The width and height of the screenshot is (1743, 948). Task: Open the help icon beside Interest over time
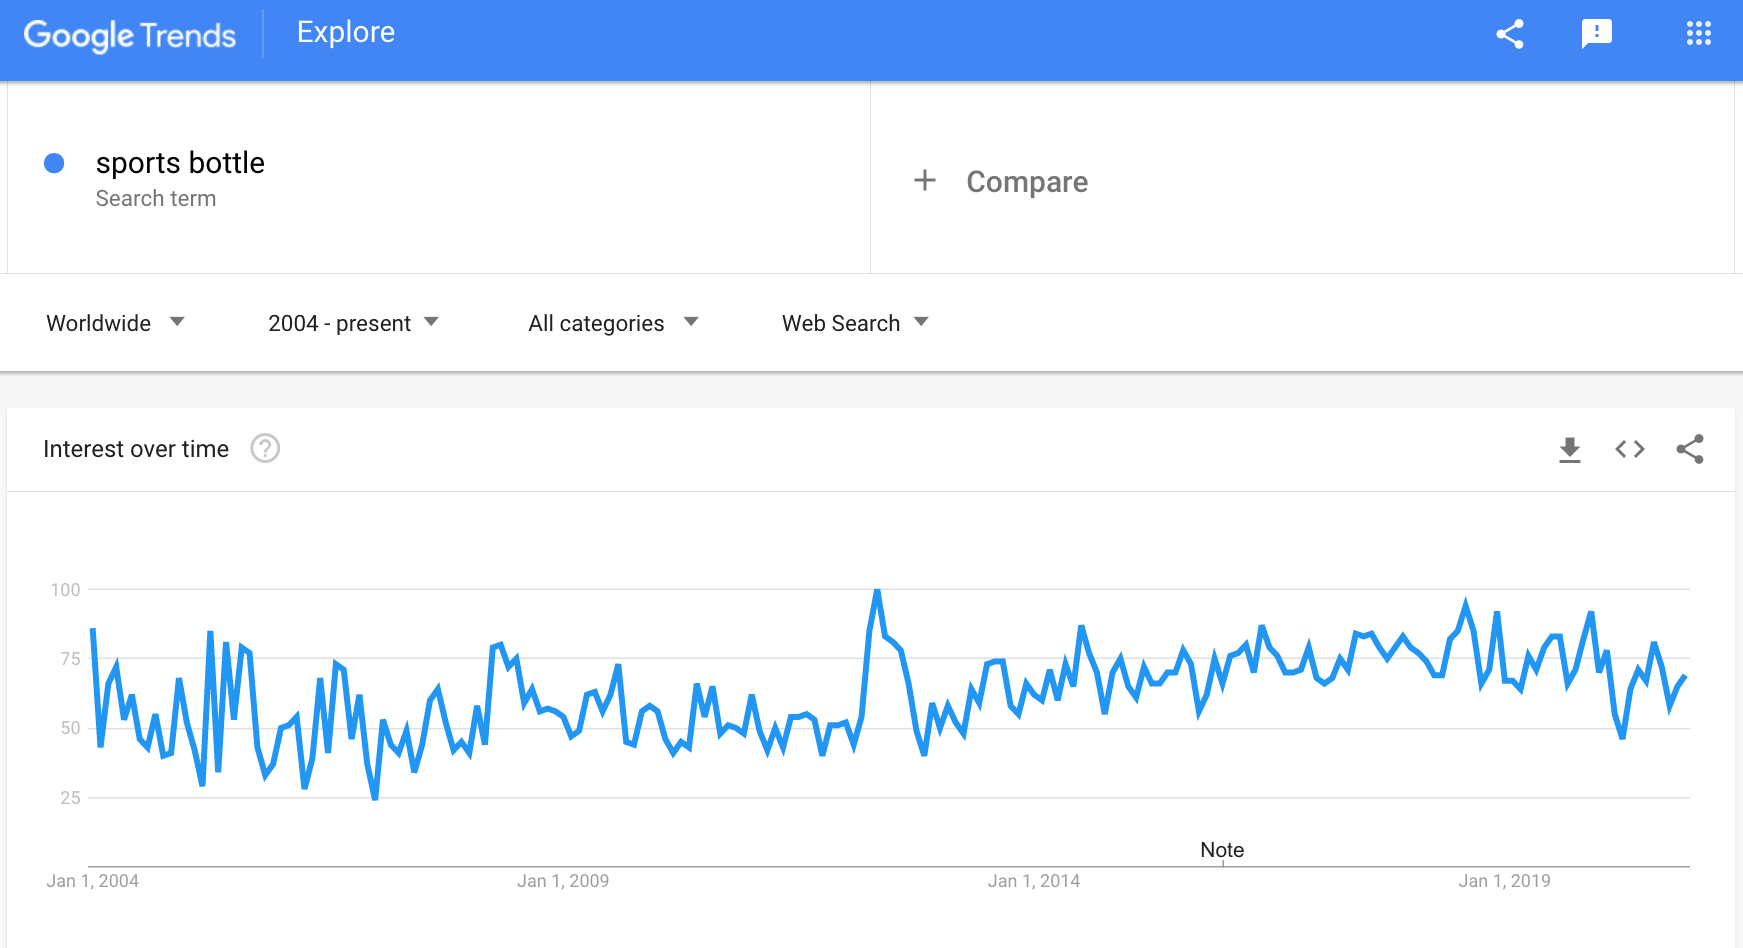(265, 448)
